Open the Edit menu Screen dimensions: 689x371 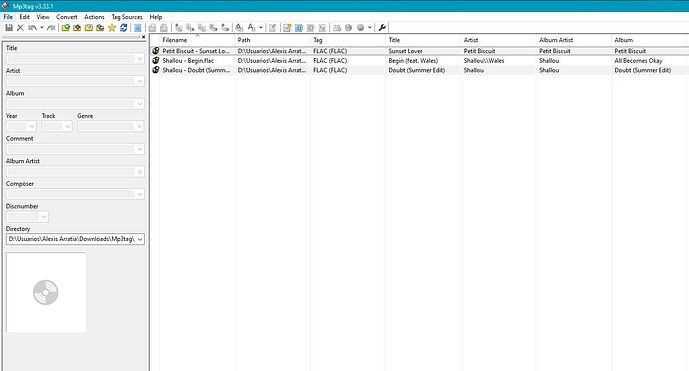coord(25,17)
